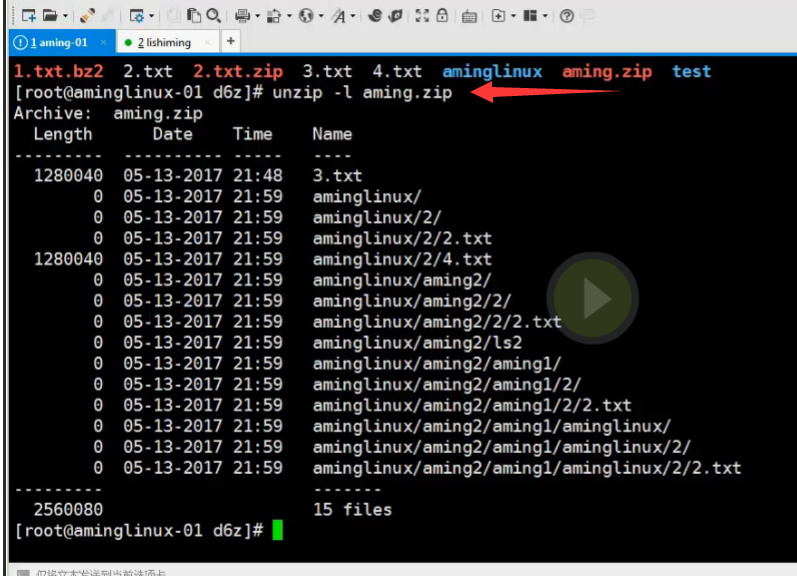Open the sessions folder icon

click(49, 16)
